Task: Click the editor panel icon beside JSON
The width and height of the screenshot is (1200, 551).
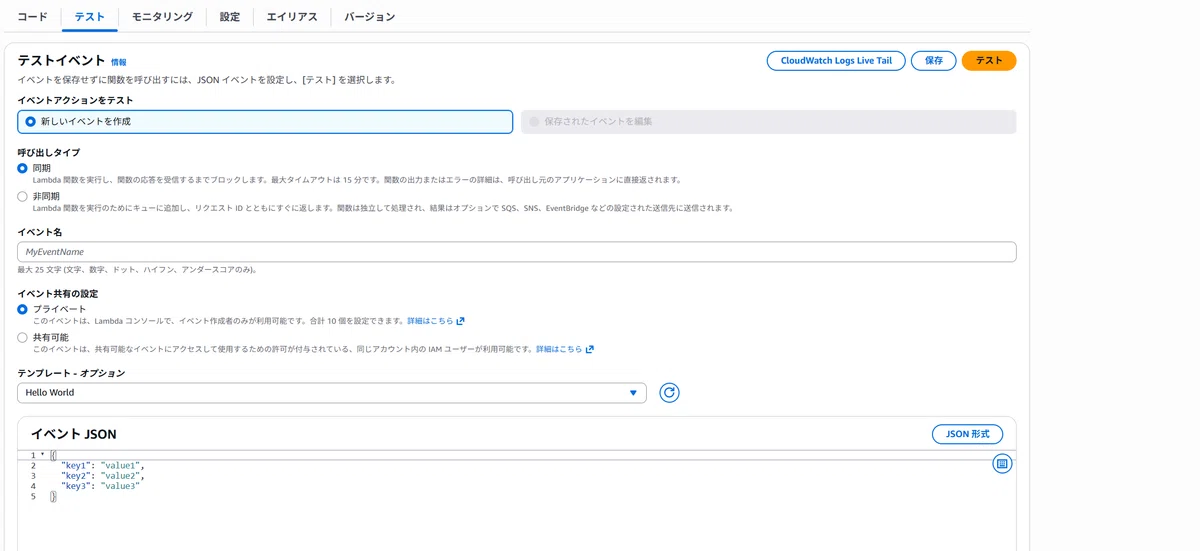Action: [x=1003, y=464]
